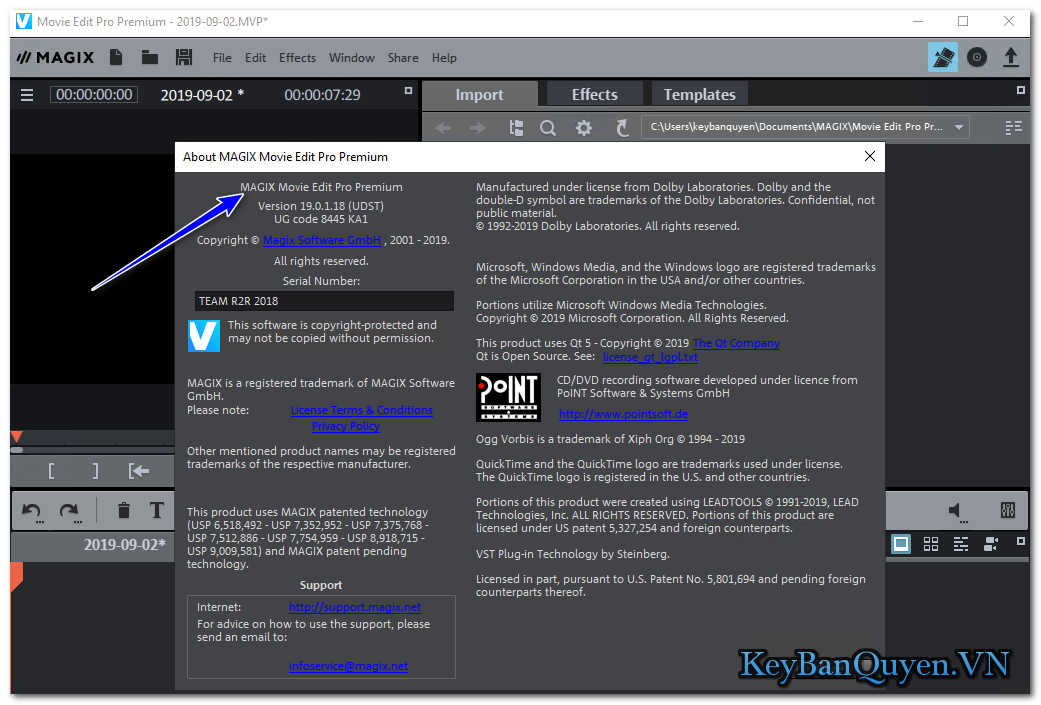1041x705 pixels.
Task: Delete selected object with trash icon
Action: click(123, 510)
